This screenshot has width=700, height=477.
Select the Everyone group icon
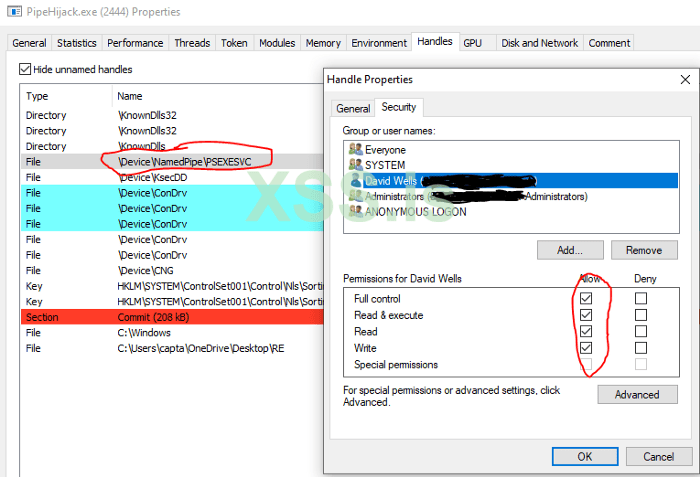coord(356,149)
